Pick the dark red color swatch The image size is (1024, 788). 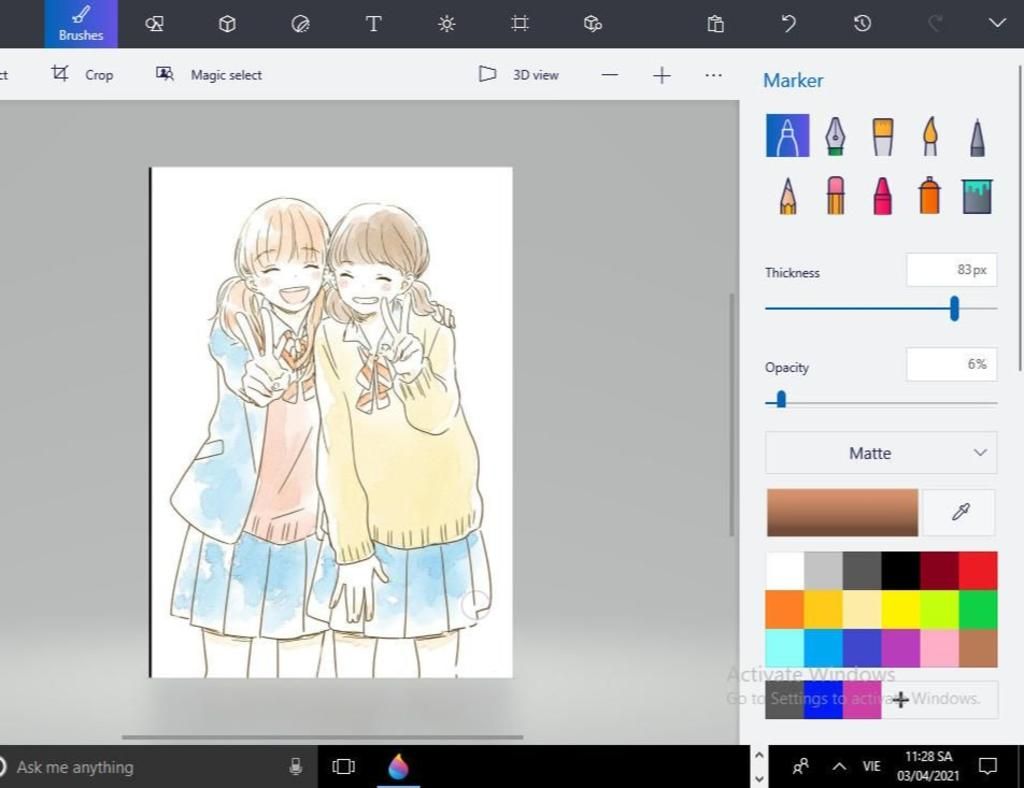click(939, 571)
